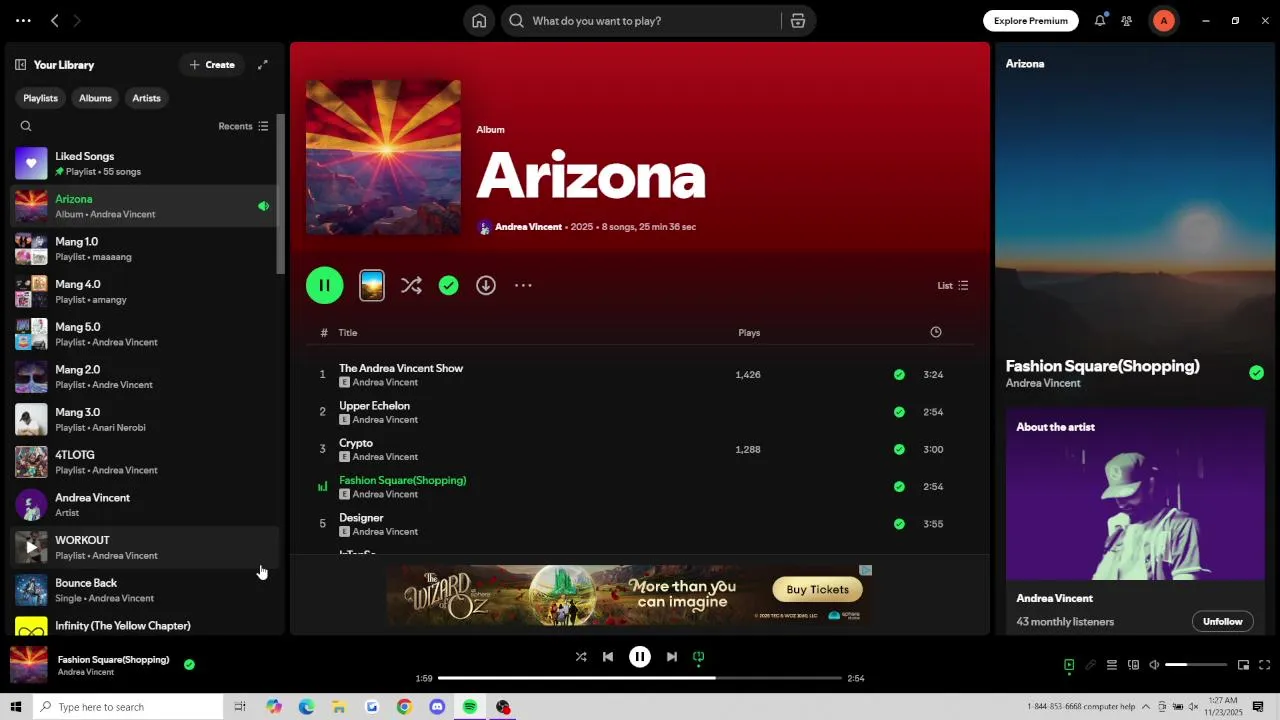The image size is (1280, 720).
Task: Open the Friend Activity icon
Action: 1127,21
